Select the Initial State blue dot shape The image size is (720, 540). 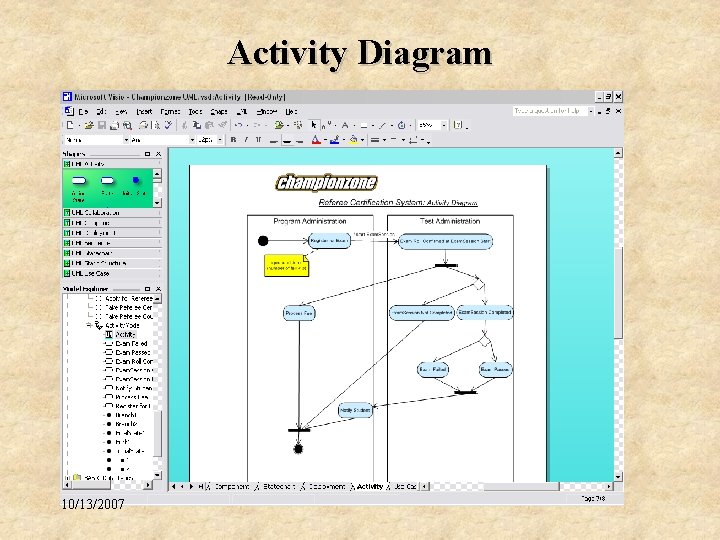point(135,185)
